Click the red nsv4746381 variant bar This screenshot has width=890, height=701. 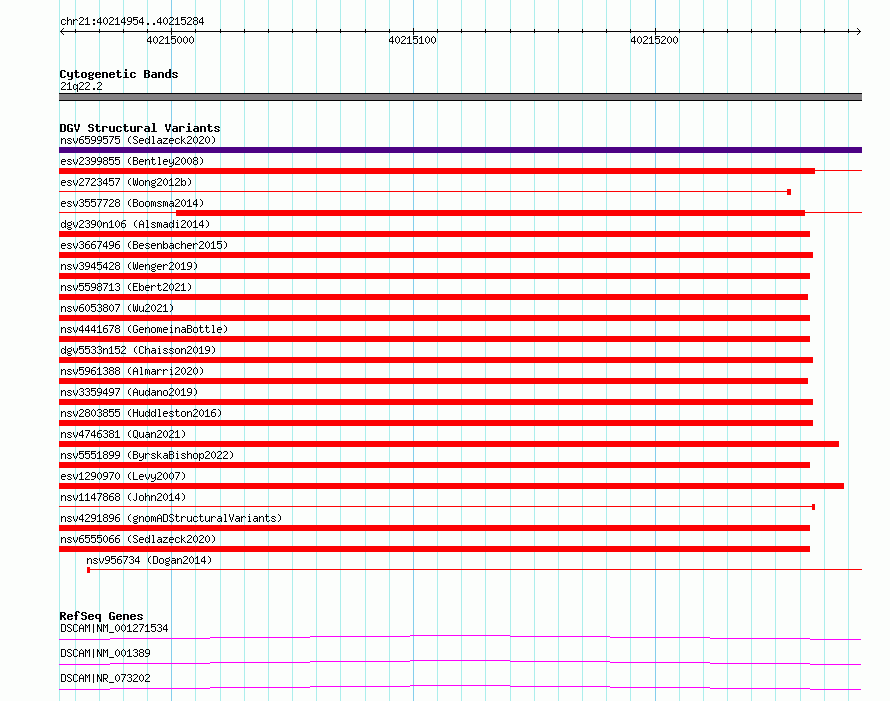[449, 444]
